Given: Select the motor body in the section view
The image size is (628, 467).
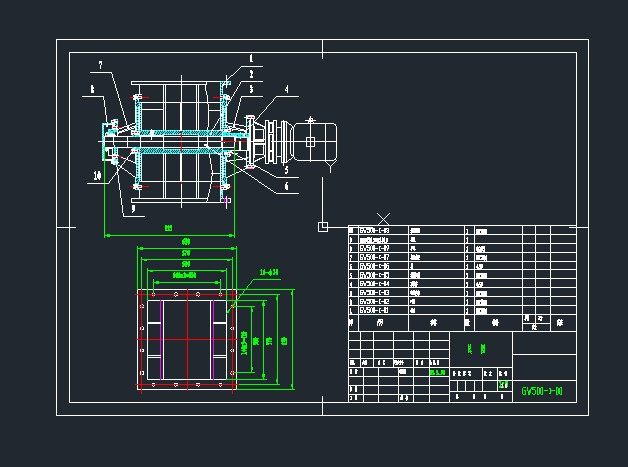Looking at the screenshot, I should click(315, 142).
